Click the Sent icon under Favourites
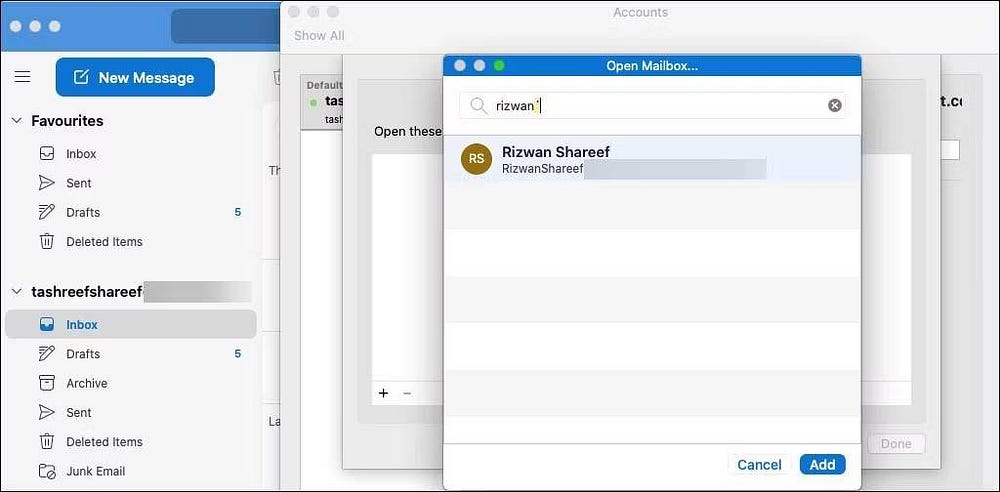The image size is (1000, 492). coord(46,183)
